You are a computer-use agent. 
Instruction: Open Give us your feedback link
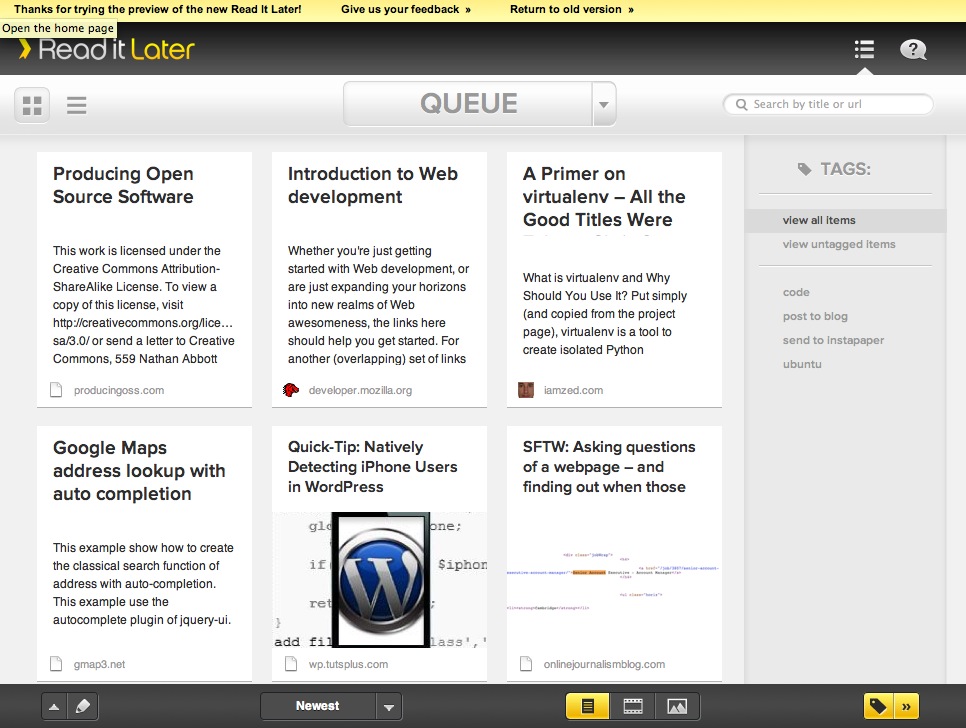pyautogui.click(x=406, y=10)
